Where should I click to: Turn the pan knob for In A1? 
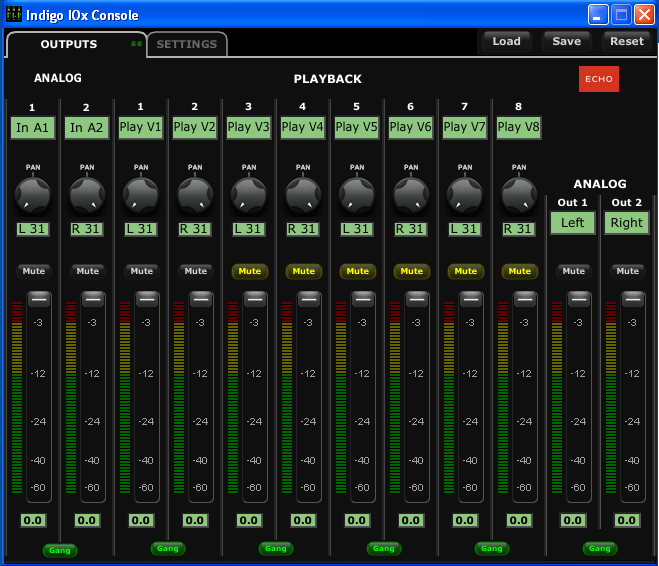33,193
